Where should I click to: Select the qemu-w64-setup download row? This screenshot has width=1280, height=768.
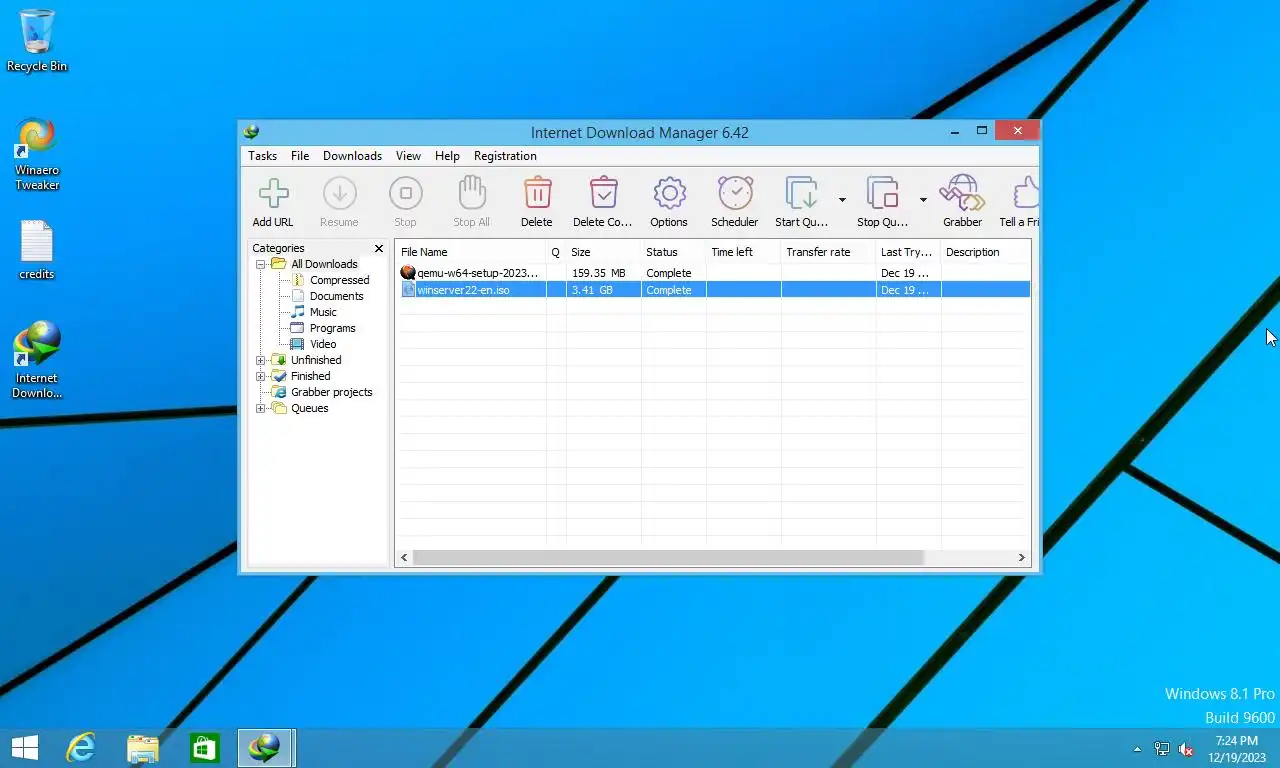point(713,273)
